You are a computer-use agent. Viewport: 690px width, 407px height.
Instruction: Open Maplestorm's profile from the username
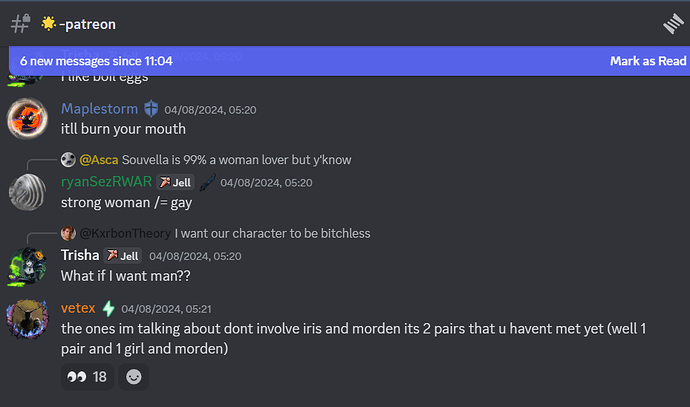(x=101, y=109)
